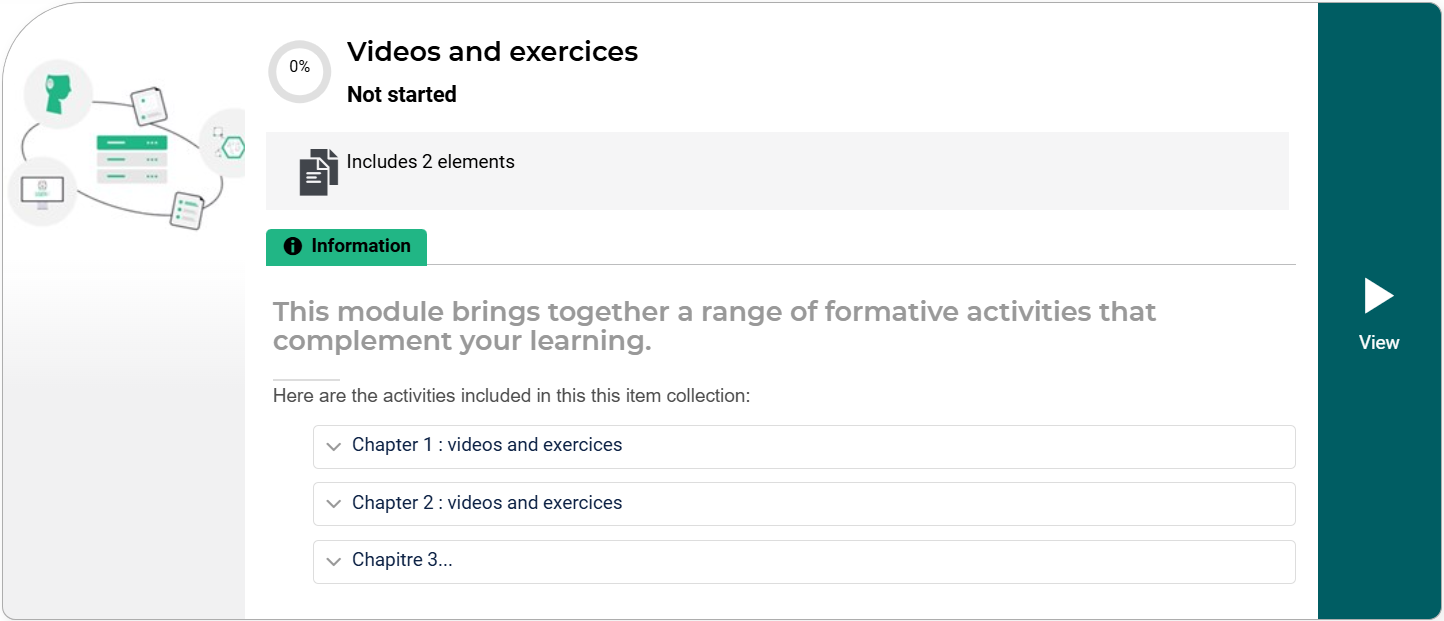Click the View label text
Screen dimensions: 1444x621
tap(1379, 342)
